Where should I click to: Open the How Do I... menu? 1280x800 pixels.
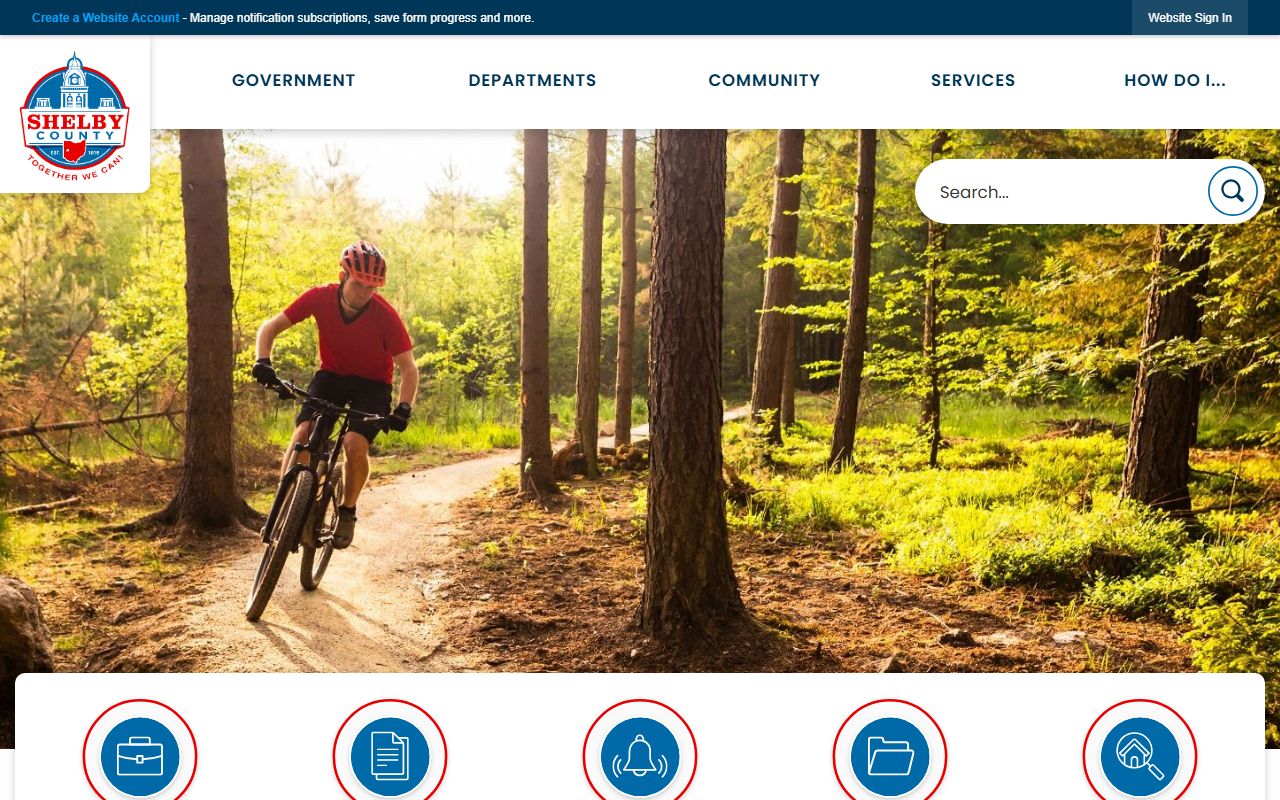1175,80
